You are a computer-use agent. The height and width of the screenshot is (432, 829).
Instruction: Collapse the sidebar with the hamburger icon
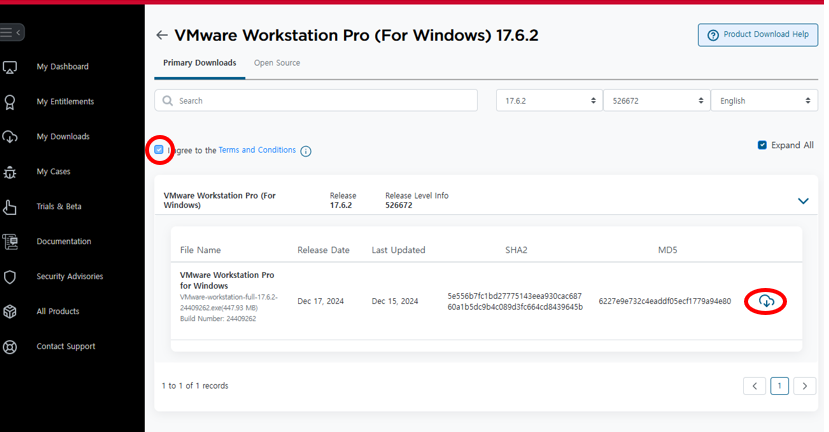[11, 33]
